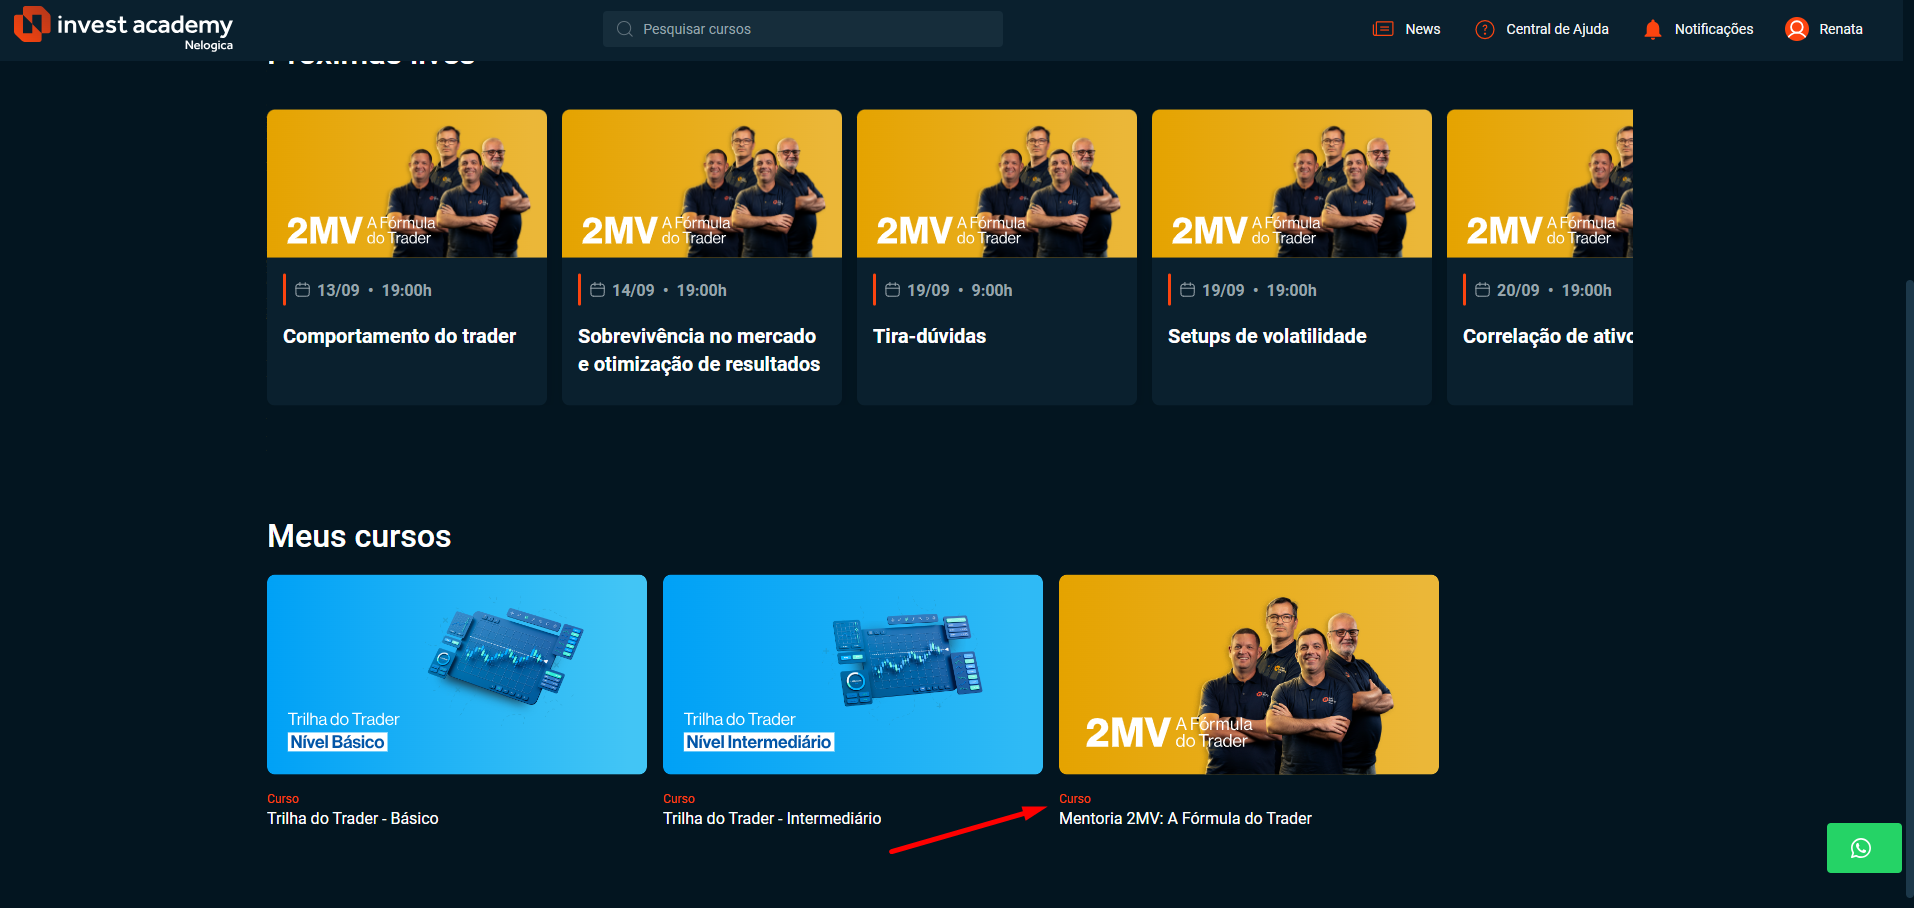Click the 14/09 • 19:00h date text
The width and height of the screenshot is (1914, 908).
pyautogui.click(x=669, y=290)
